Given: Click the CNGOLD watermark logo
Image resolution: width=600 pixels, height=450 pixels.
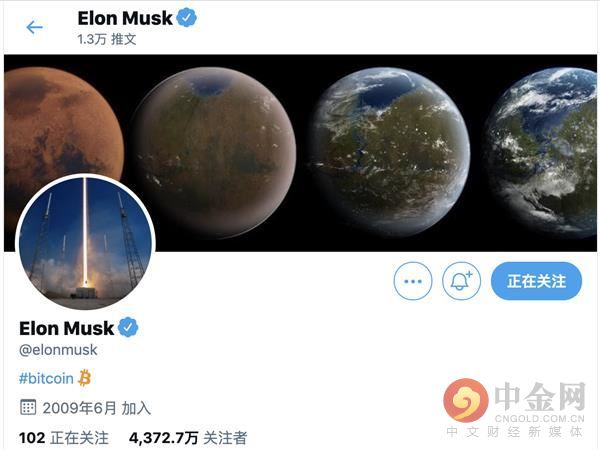Looking at the screenshot, I should (x=514, y=408).
